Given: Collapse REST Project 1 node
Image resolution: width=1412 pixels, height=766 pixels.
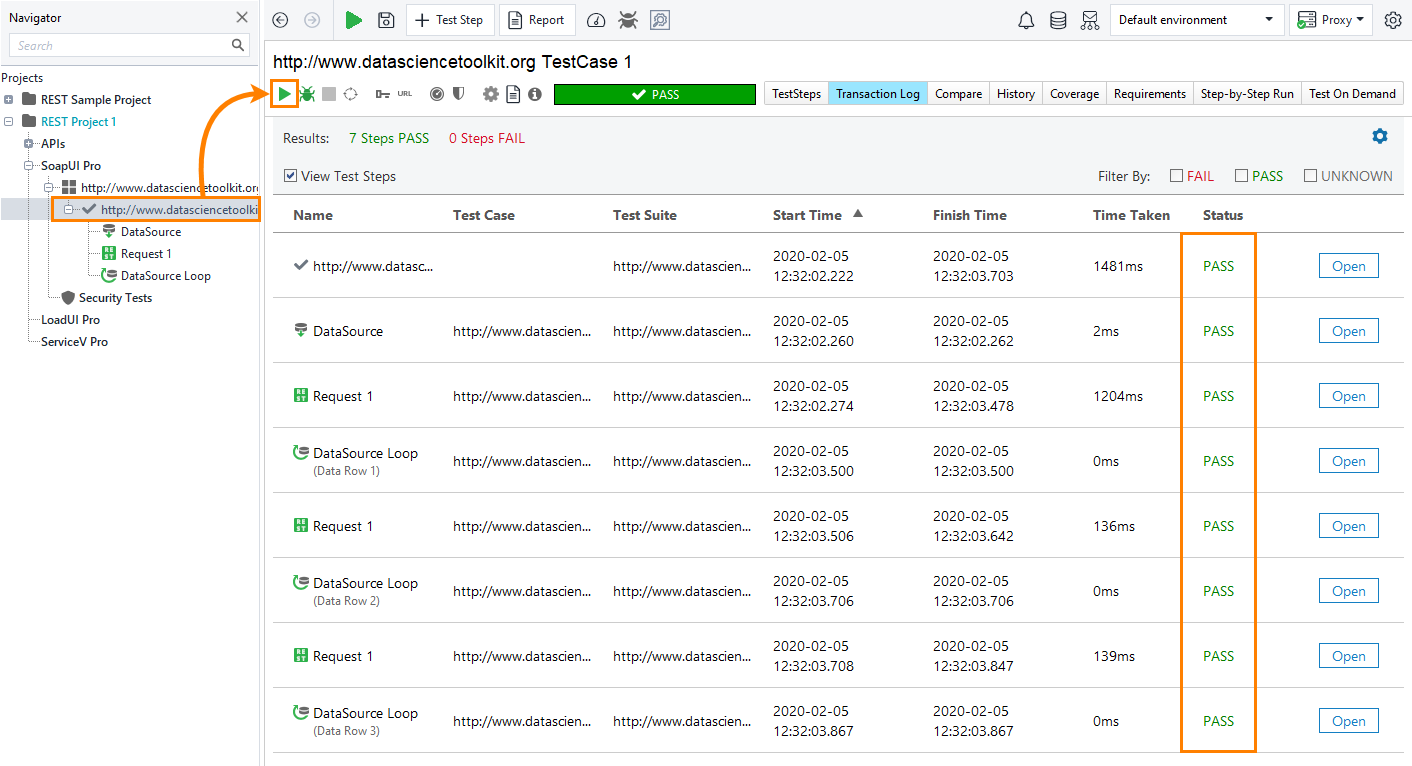Looking at the screenshot, I should point(9,122).
